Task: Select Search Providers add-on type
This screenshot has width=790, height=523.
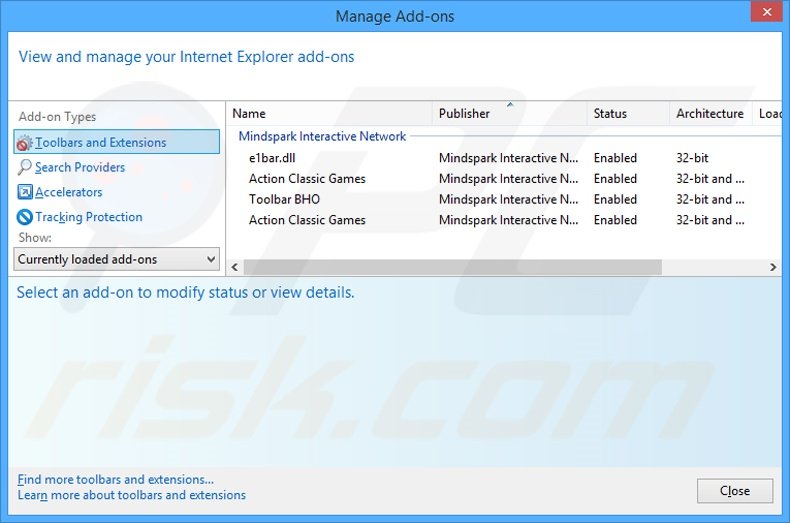Action: 80,167
